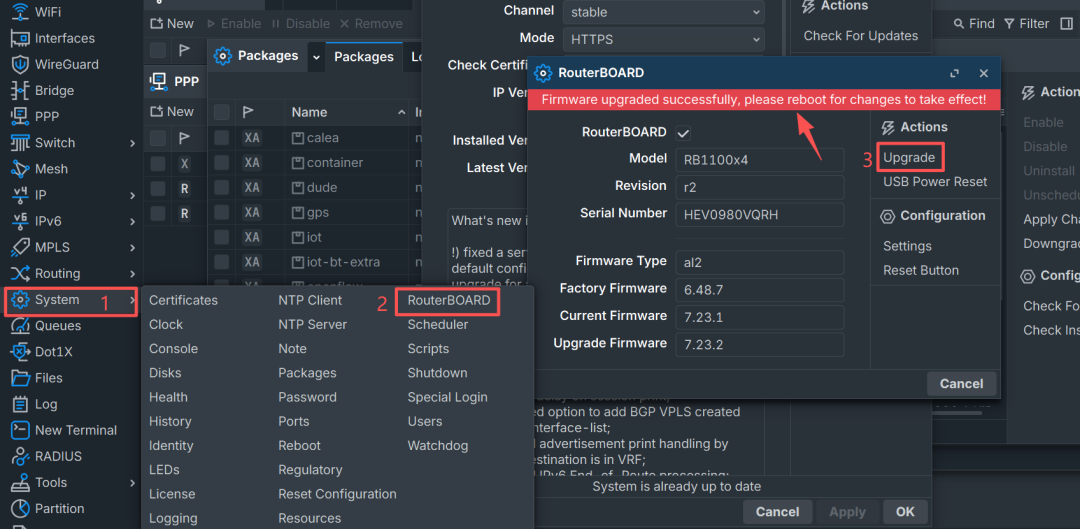Expand the MPLS submenu arrow

tap(132, 248)
